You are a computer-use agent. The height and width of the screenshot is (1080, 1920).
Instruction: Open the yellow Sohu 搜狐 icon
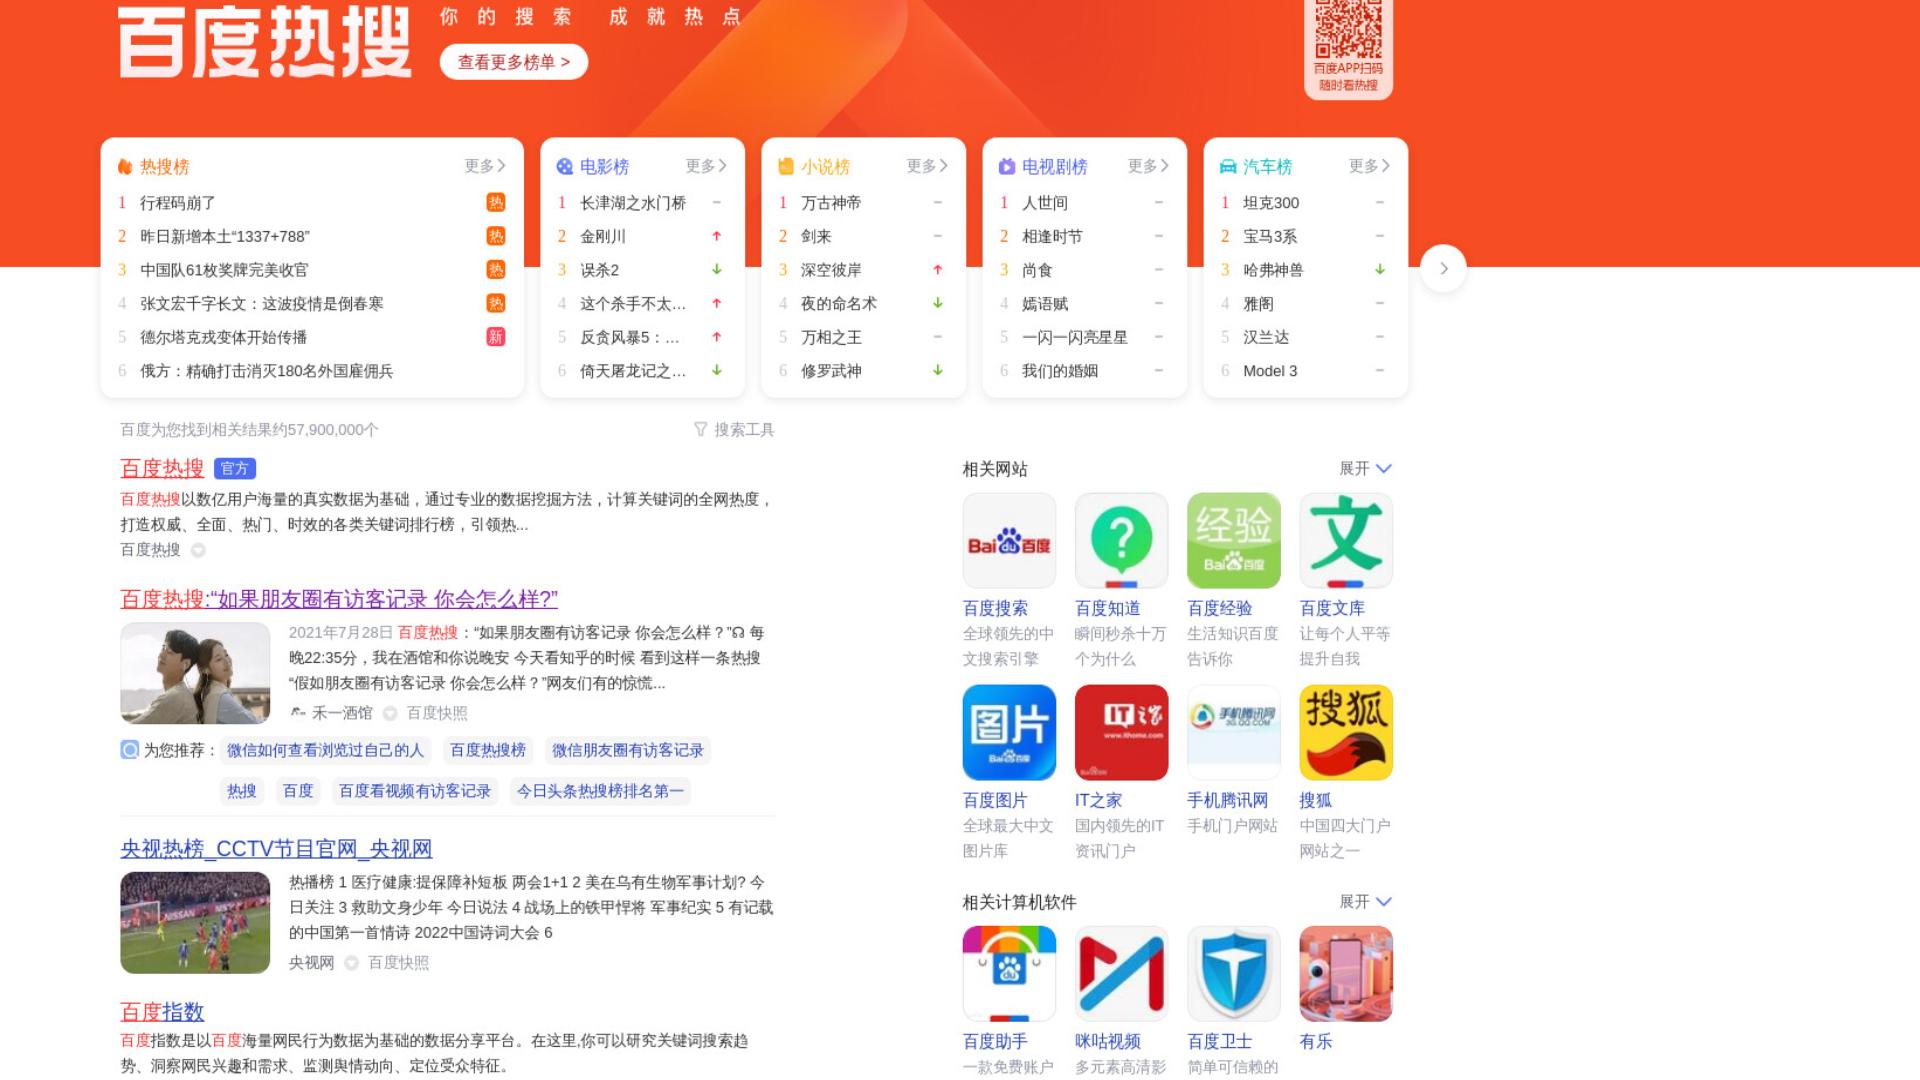(1346, 732)
